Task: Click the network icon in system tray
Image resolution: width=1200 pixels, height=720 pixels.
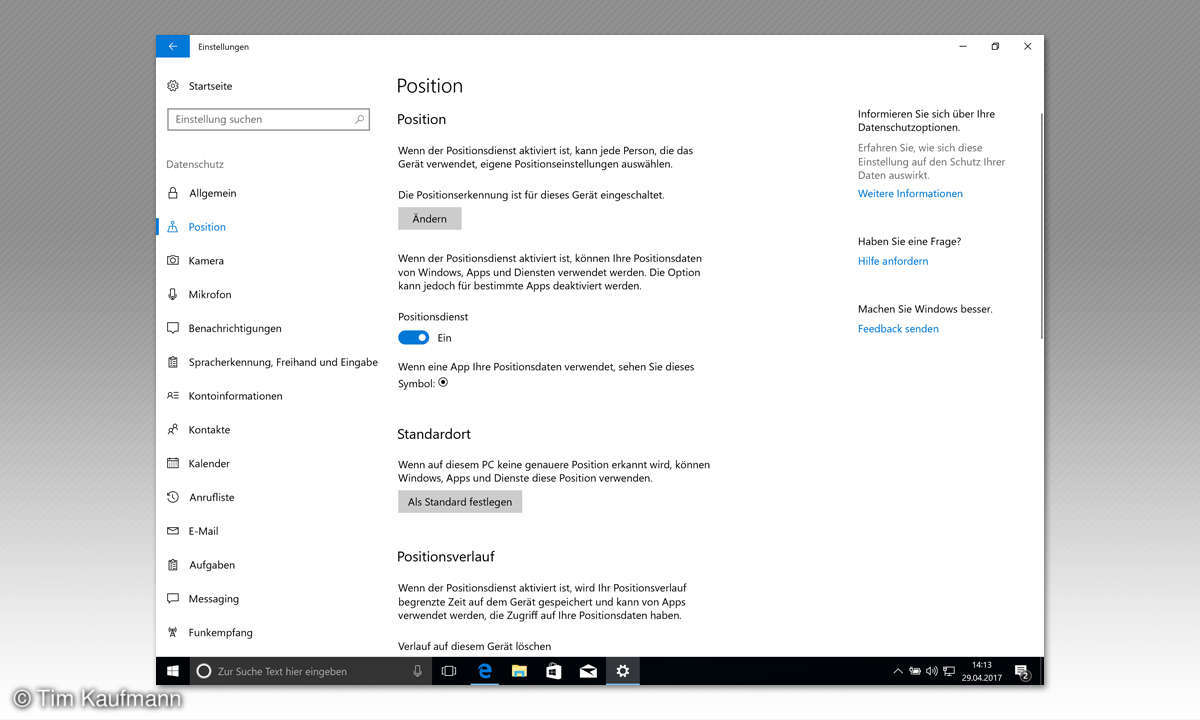Action: [x=949, y=671]
